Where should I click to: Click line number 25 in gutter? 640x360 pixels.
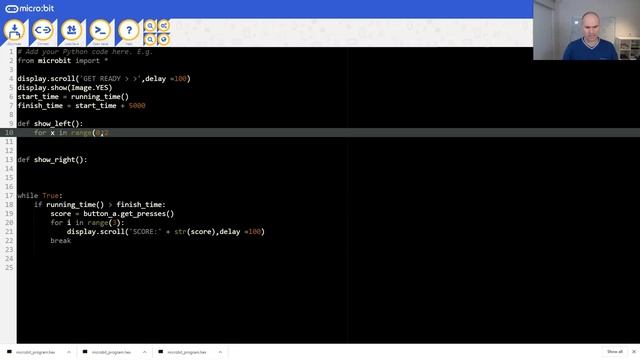coord(9,267)
